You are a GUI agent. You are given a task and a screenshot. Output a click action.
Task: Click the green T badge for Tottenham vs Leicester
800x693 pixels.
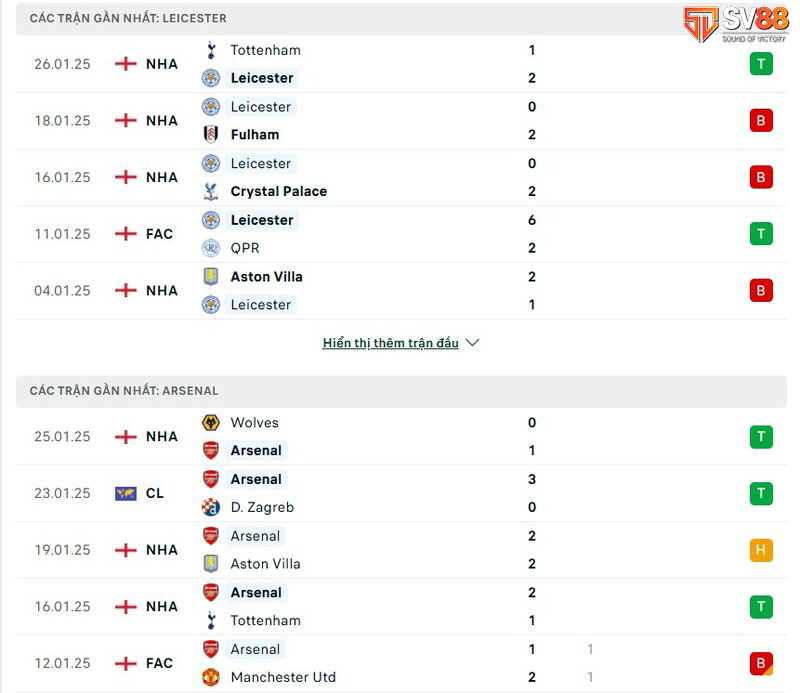(x=761, y=64)
